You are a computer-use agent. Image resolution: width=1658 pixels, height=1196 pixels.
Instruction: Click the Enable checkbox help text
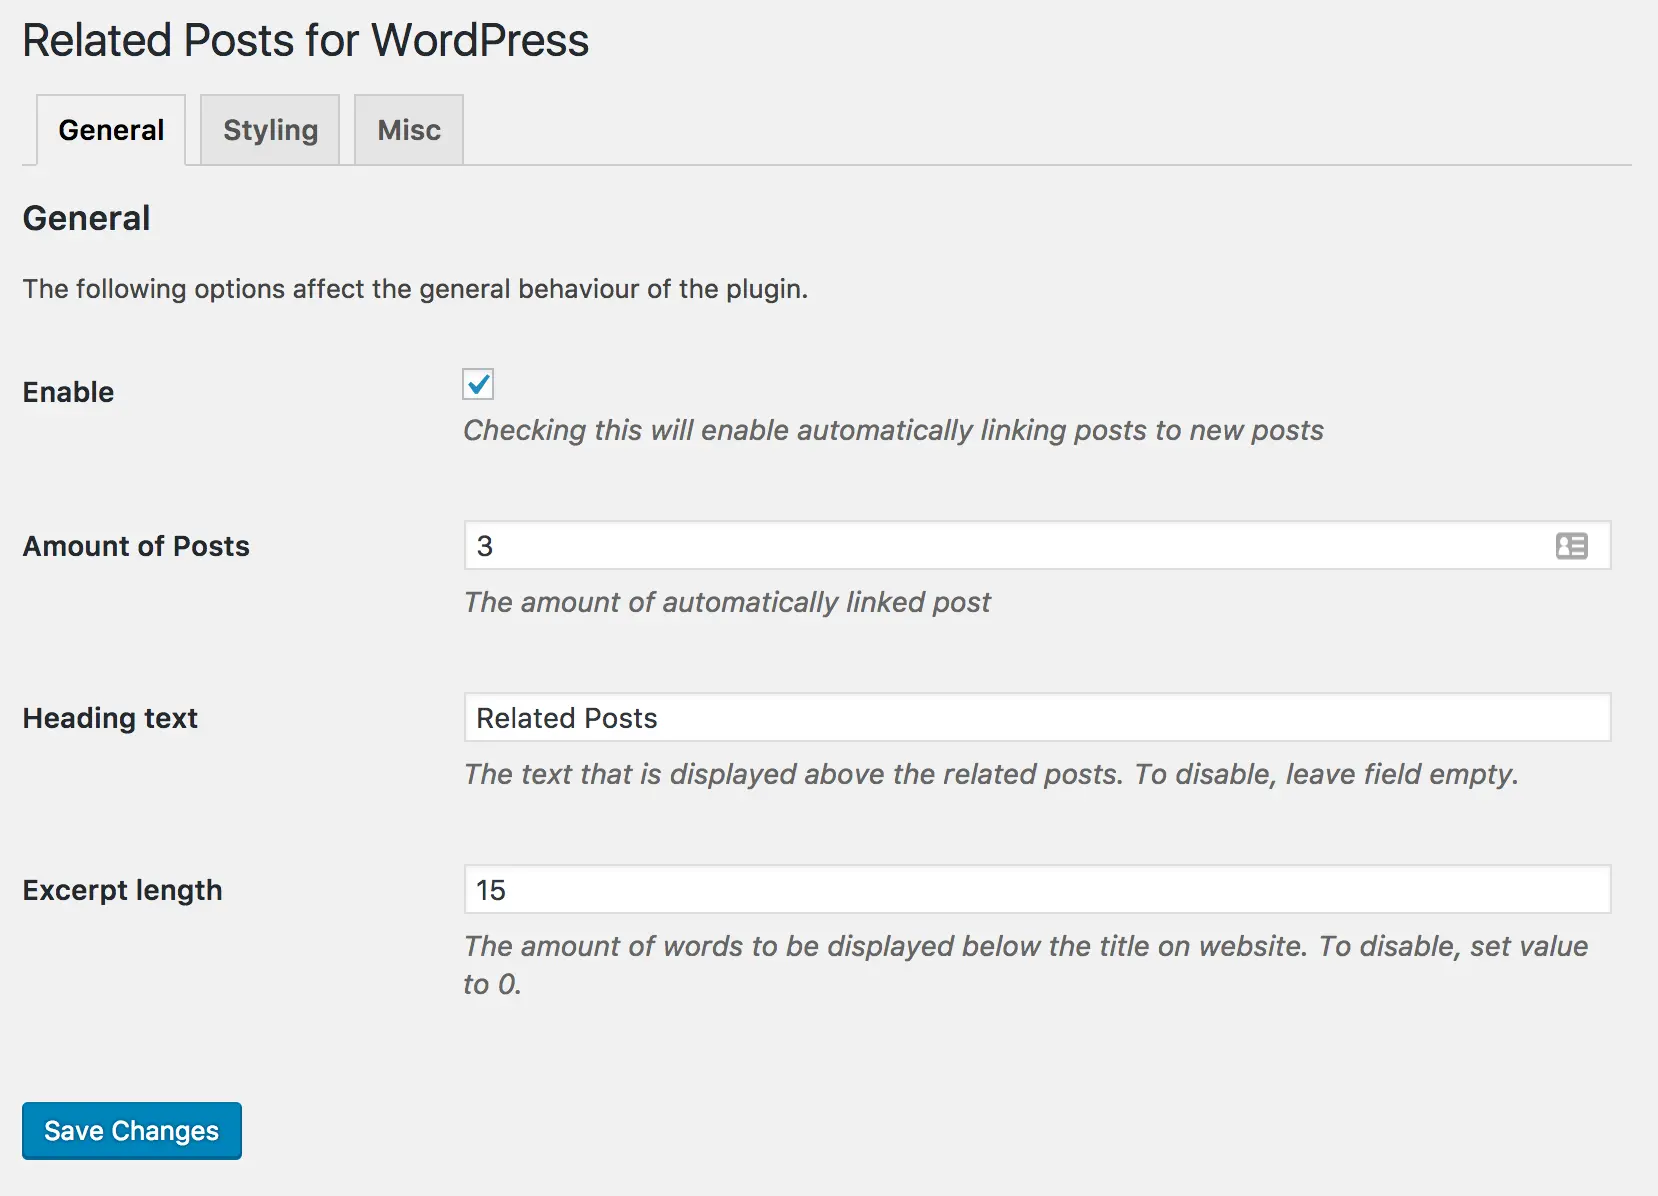(893, 430)
